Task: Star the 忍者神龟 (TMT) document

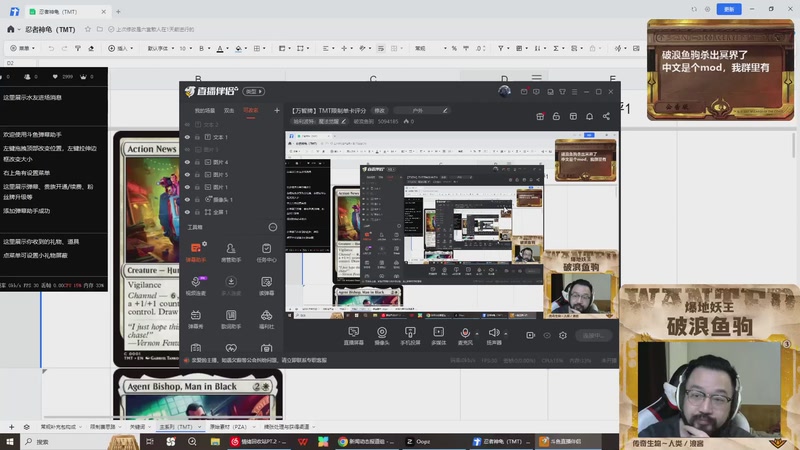Action: (88, 29)
